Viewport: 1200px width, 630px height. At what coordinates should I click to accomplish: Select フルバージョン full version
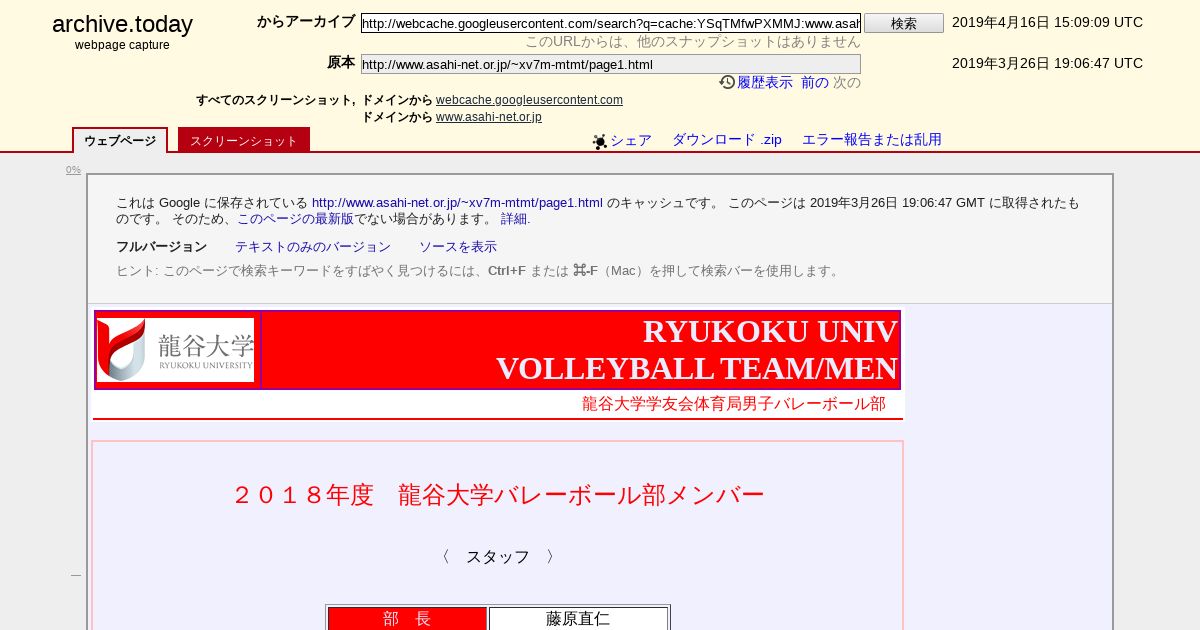click(x=161, y=246)
